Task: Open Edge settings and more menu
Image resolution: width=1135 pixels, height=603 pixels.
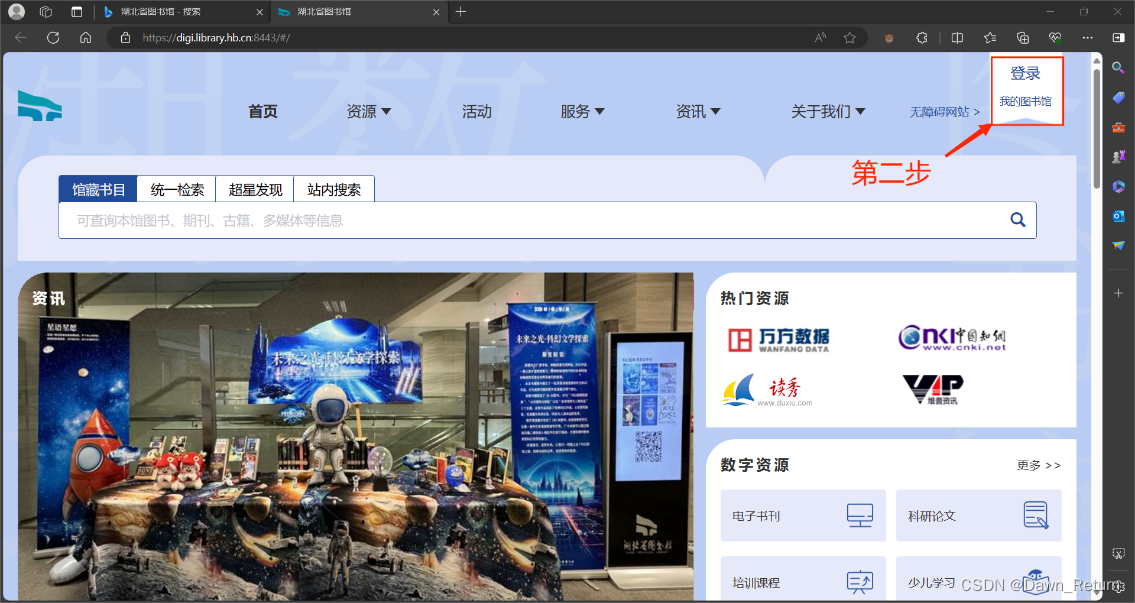Action: 1087,38
